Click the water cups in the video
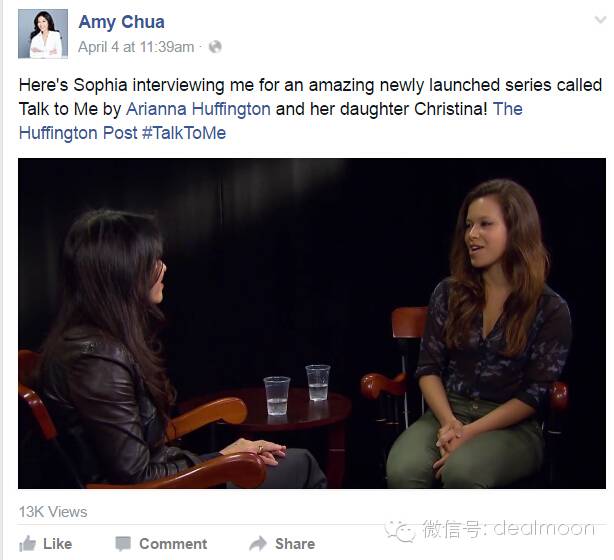The width and height of the screenshot is (614, 560). click(x=297, y=388)
